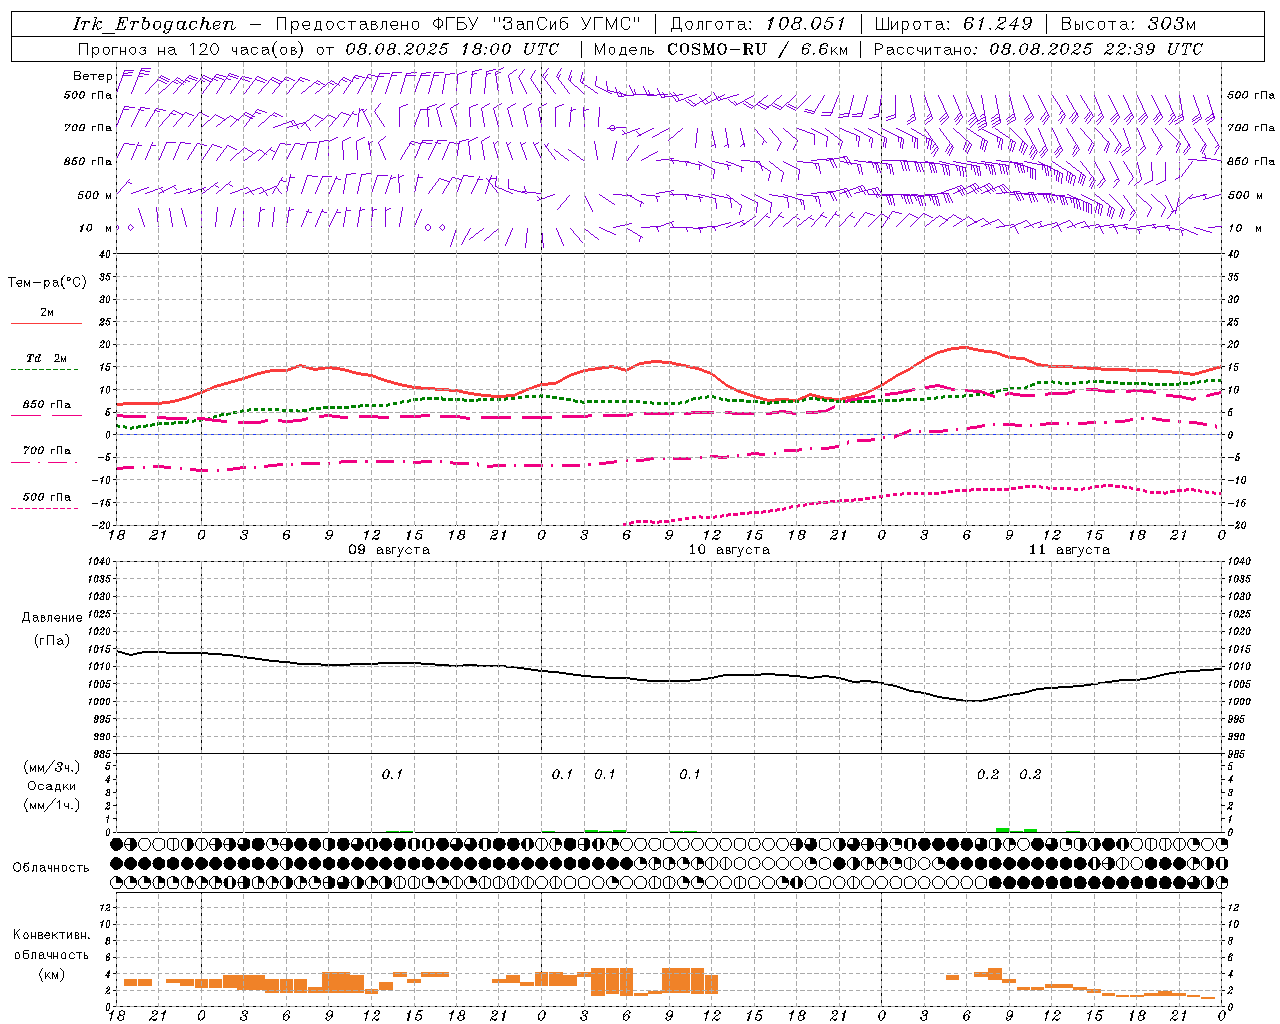Click the 700 гПа temperature legend label

point(47,450)
